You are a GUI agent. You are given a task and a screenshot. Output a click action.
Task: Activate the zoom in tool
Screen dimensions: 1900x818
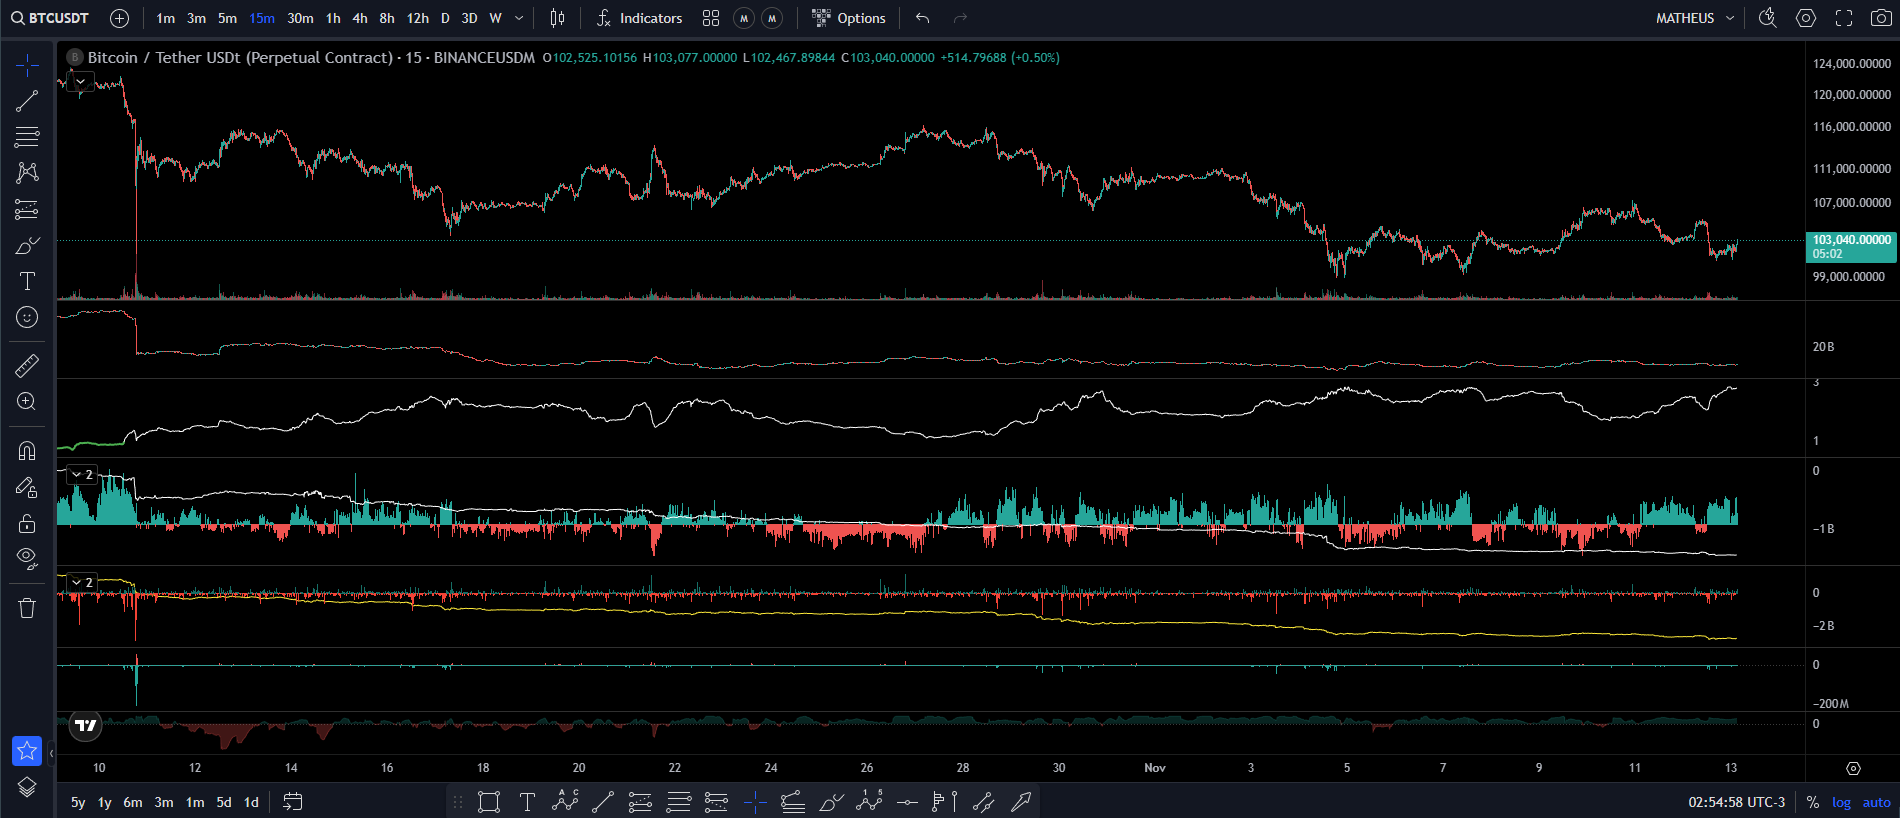27,402
